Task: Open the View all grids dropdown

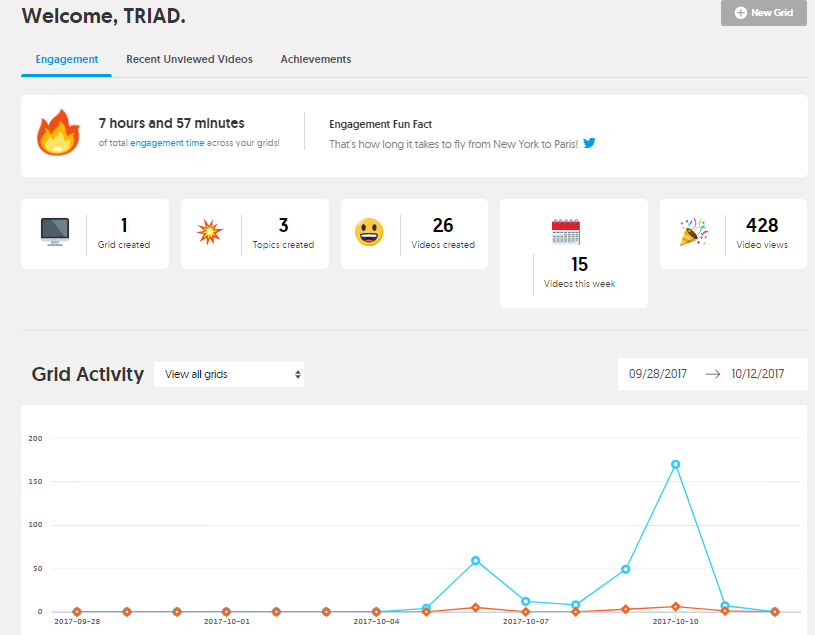Action: tap(229, 374)
